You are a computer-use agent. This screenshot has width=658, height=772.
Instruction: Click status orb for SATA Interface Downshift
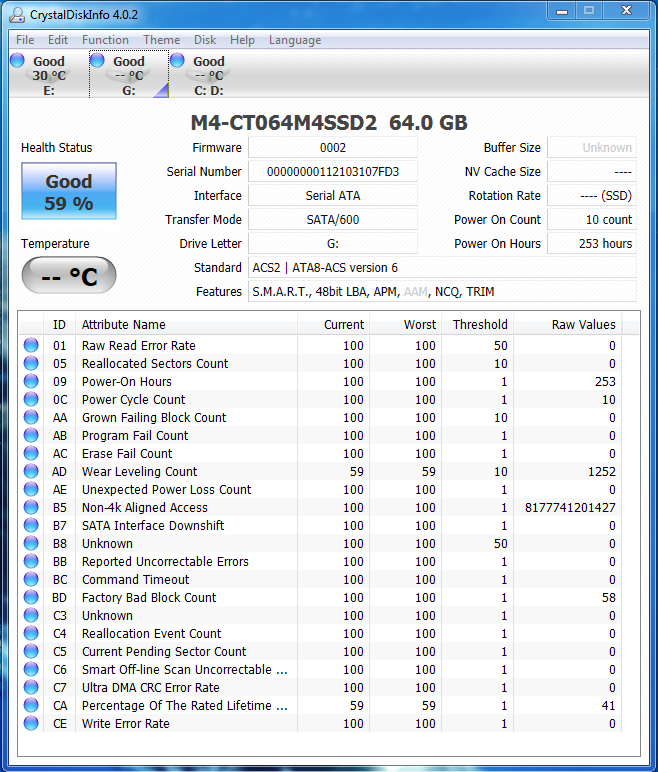coord(31,525)
